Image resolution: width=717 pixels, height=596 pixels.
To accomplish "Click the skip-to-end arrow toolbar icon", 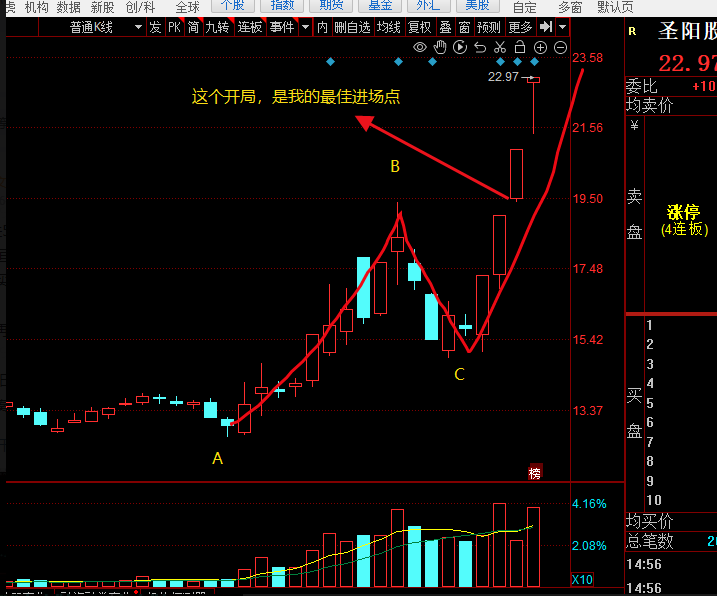I will click(546, 27).
